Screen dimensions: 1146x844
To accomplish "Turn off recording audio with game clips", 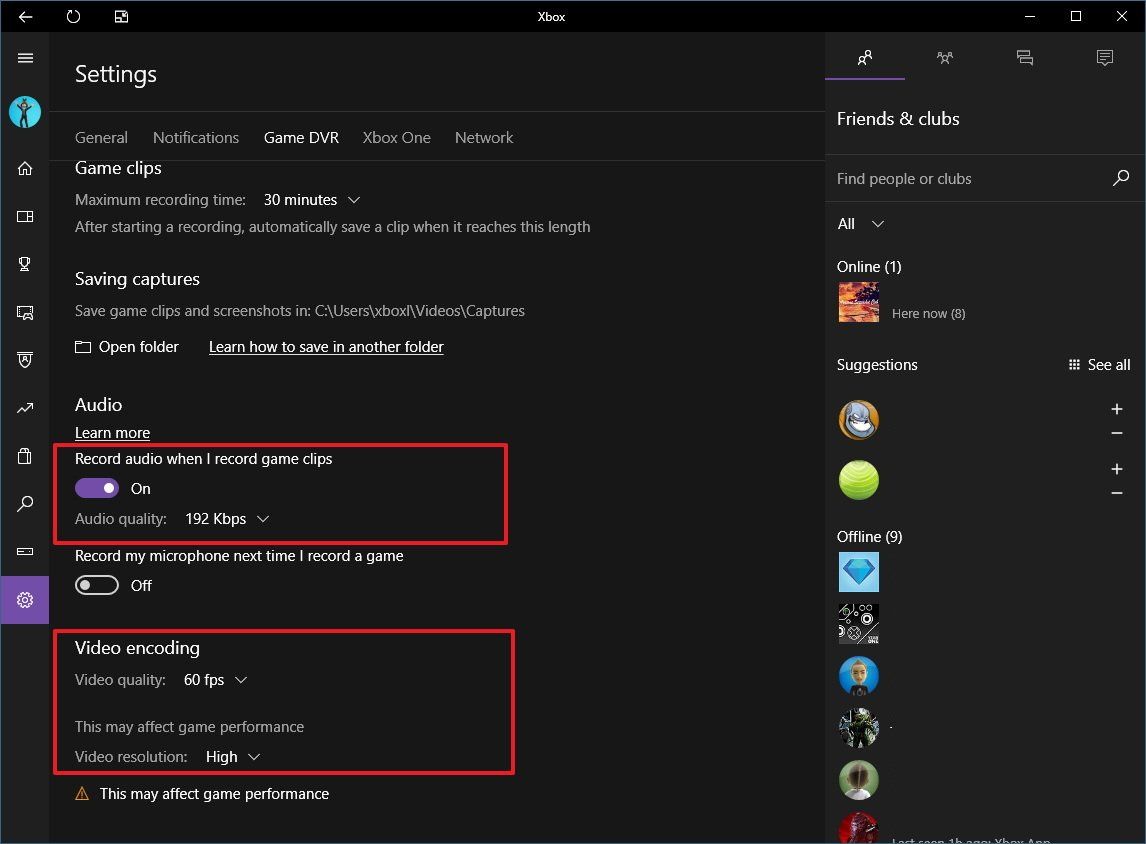I will point(97,488).
